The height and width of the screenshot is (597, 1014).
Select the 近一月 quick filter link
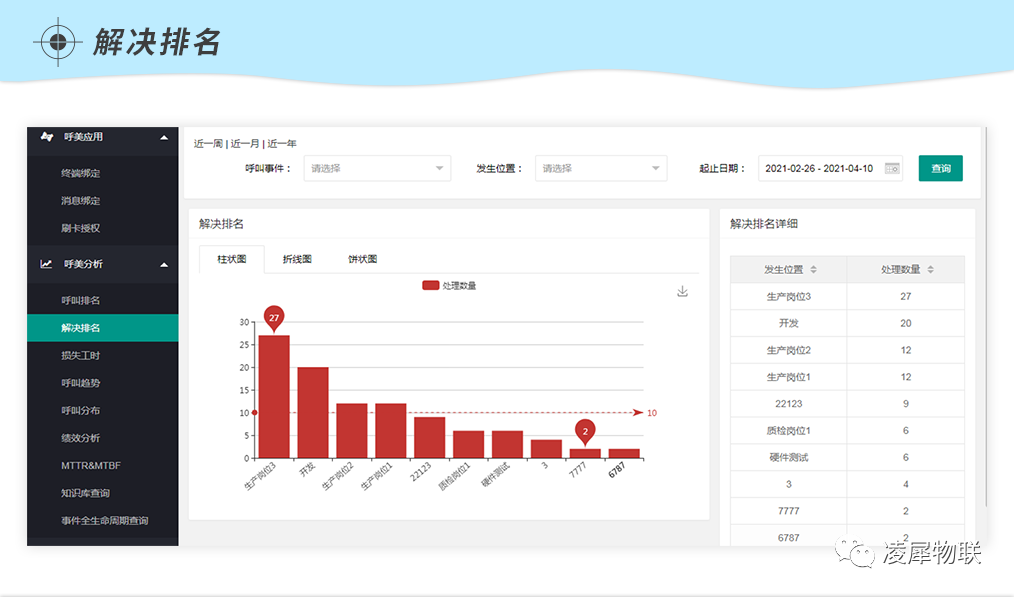(245, 144)
